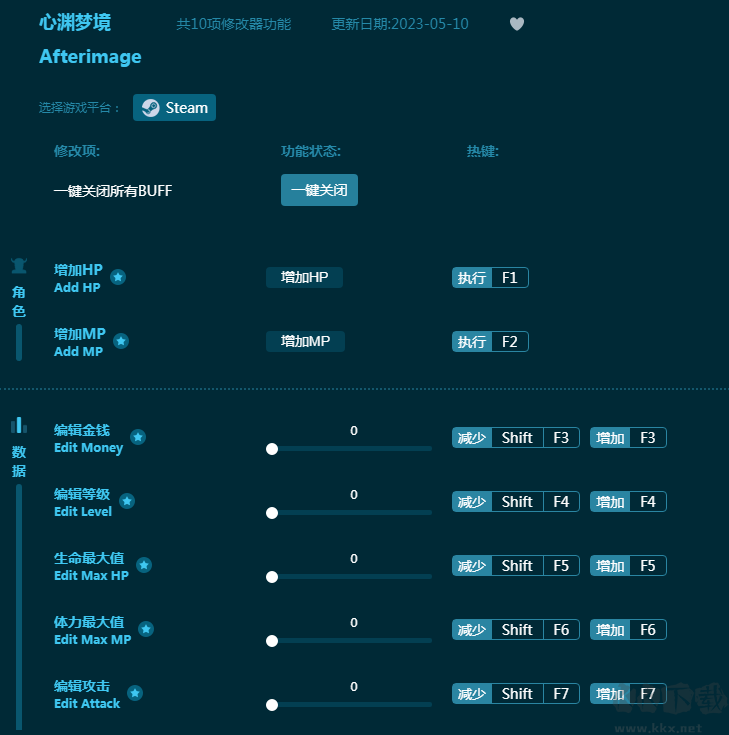Click the Edit Max HP slider track
This screenshot has width=729, height=735.
[350, 577]
